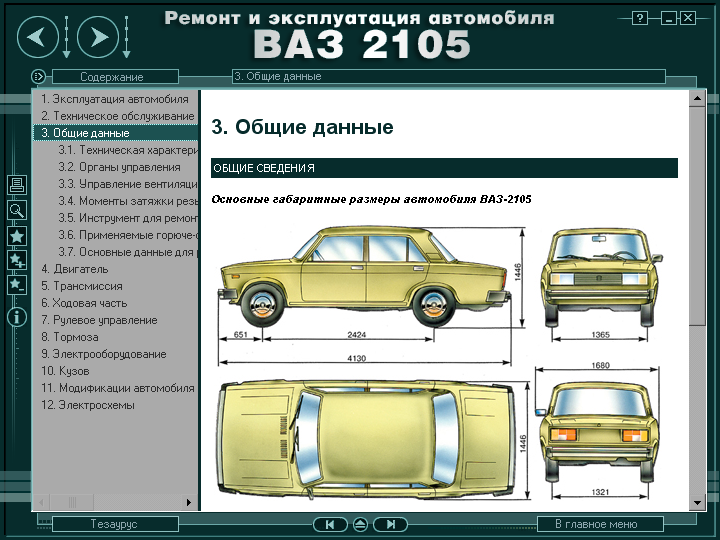This screenshot has height=540, width=720.
Task: Click the 1321 rear track dimension label
Action: 600,492
